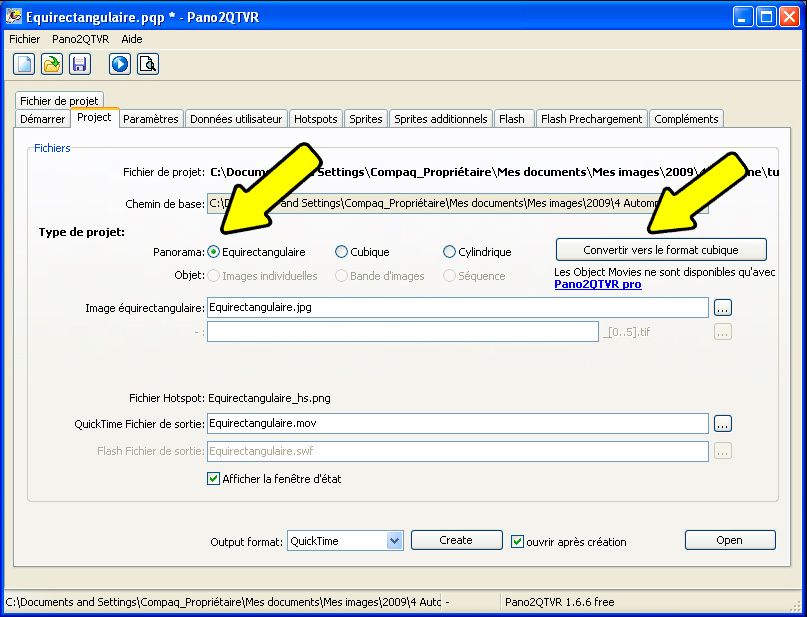
Task: Click the blue Create/Play toolbar icon
Action: click(x=120, y=65)
